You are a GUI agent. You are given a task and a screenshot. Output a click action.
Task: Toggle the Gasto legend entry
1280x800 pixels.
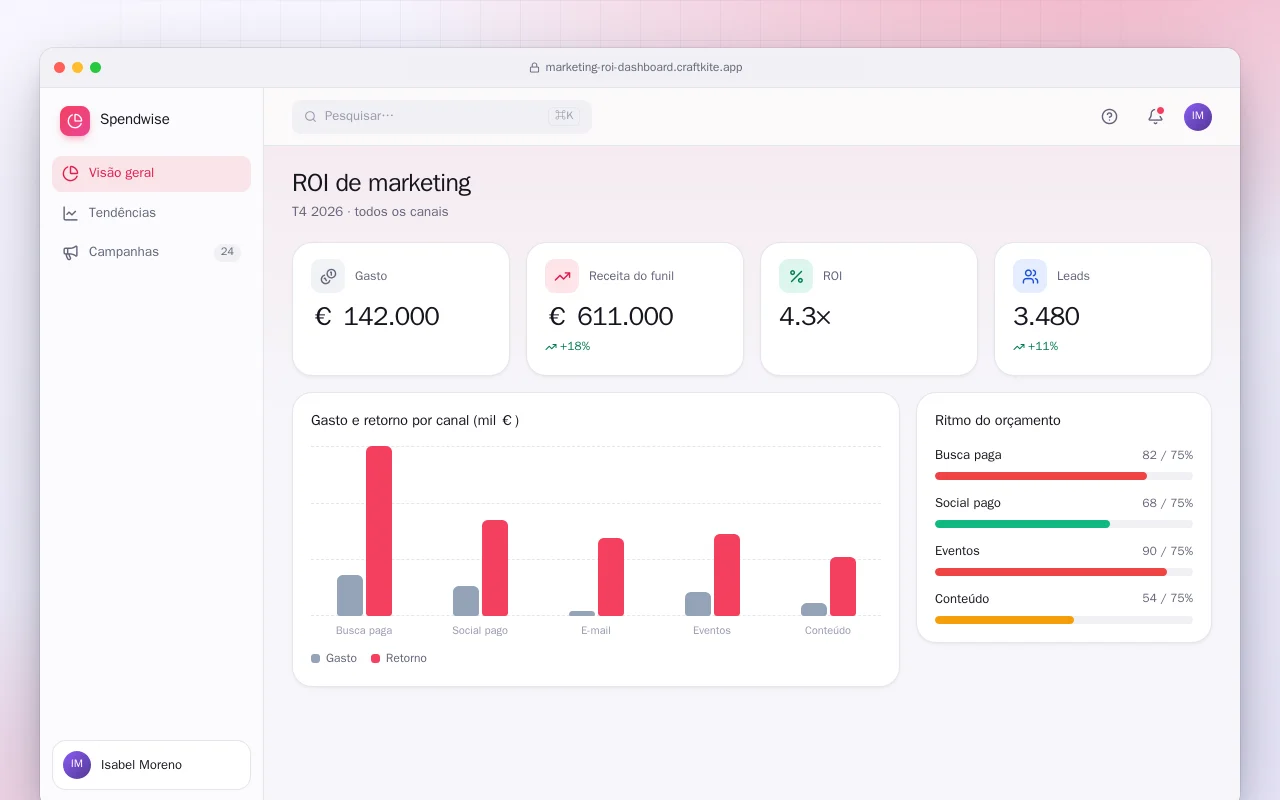pyautogui.click(x=334, y=659)
